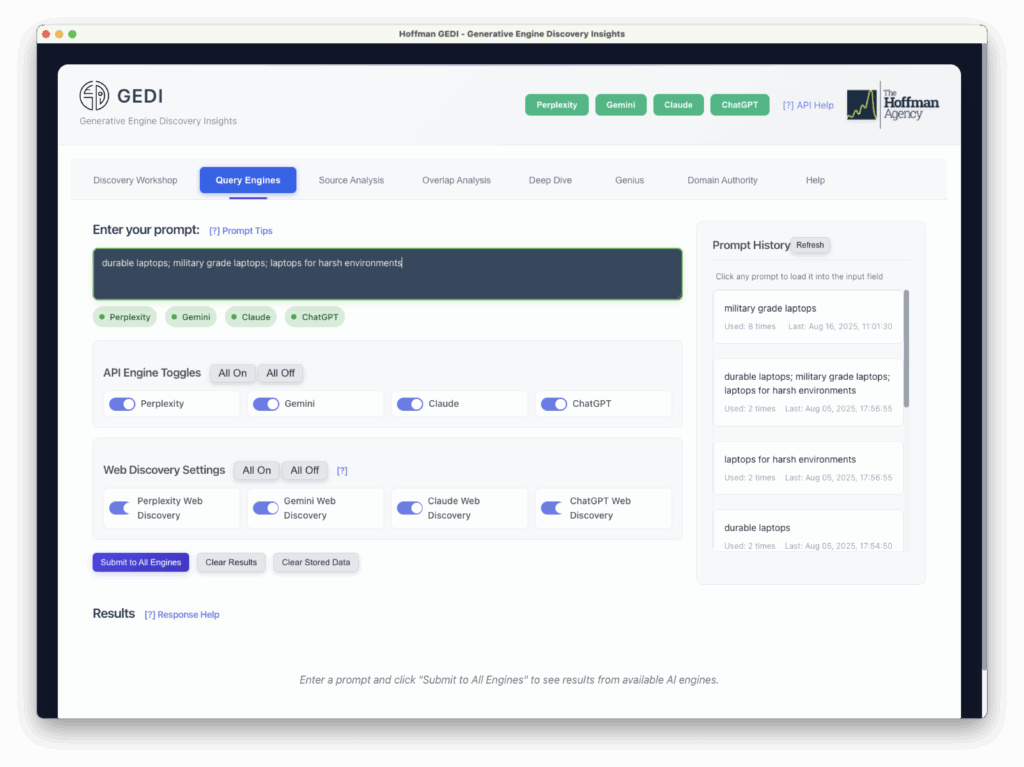Viewport: 1024px width, 767px height.
Task: Click the Perplexity pill below the prompt box
Action: click(x=124, y=316)
